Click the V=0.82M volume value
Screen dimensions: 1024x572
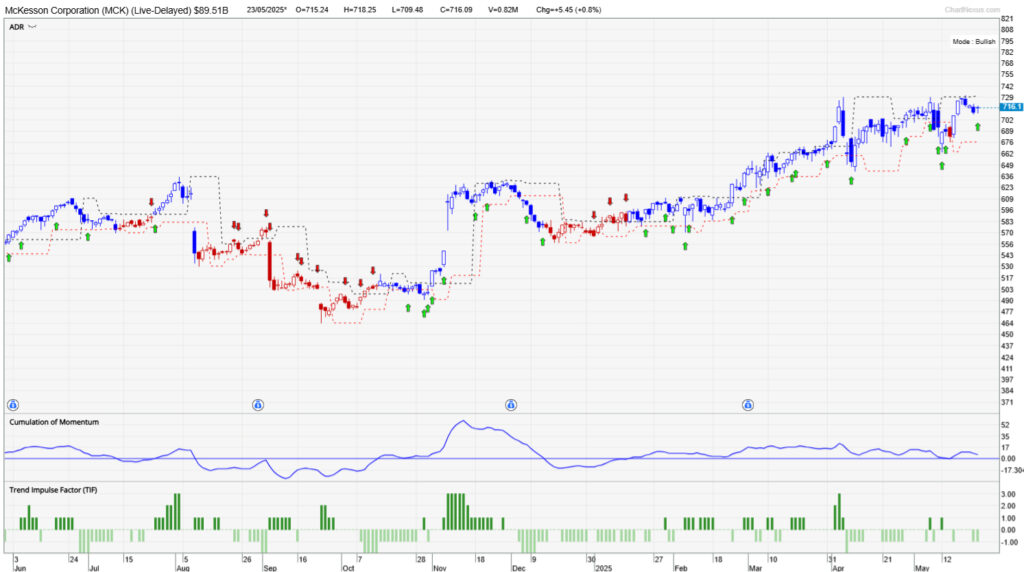coord(503,10)
